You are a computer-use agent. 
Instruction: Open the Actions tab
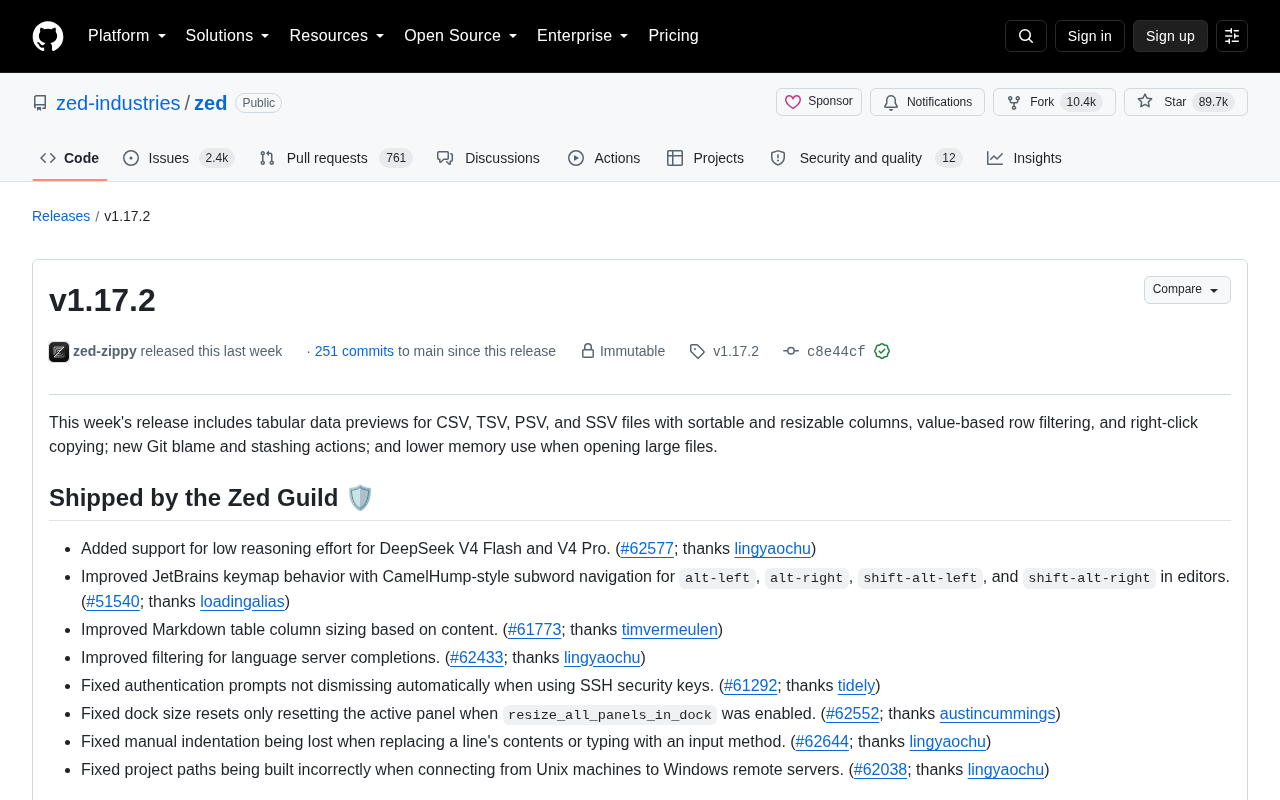coord(604,158)
